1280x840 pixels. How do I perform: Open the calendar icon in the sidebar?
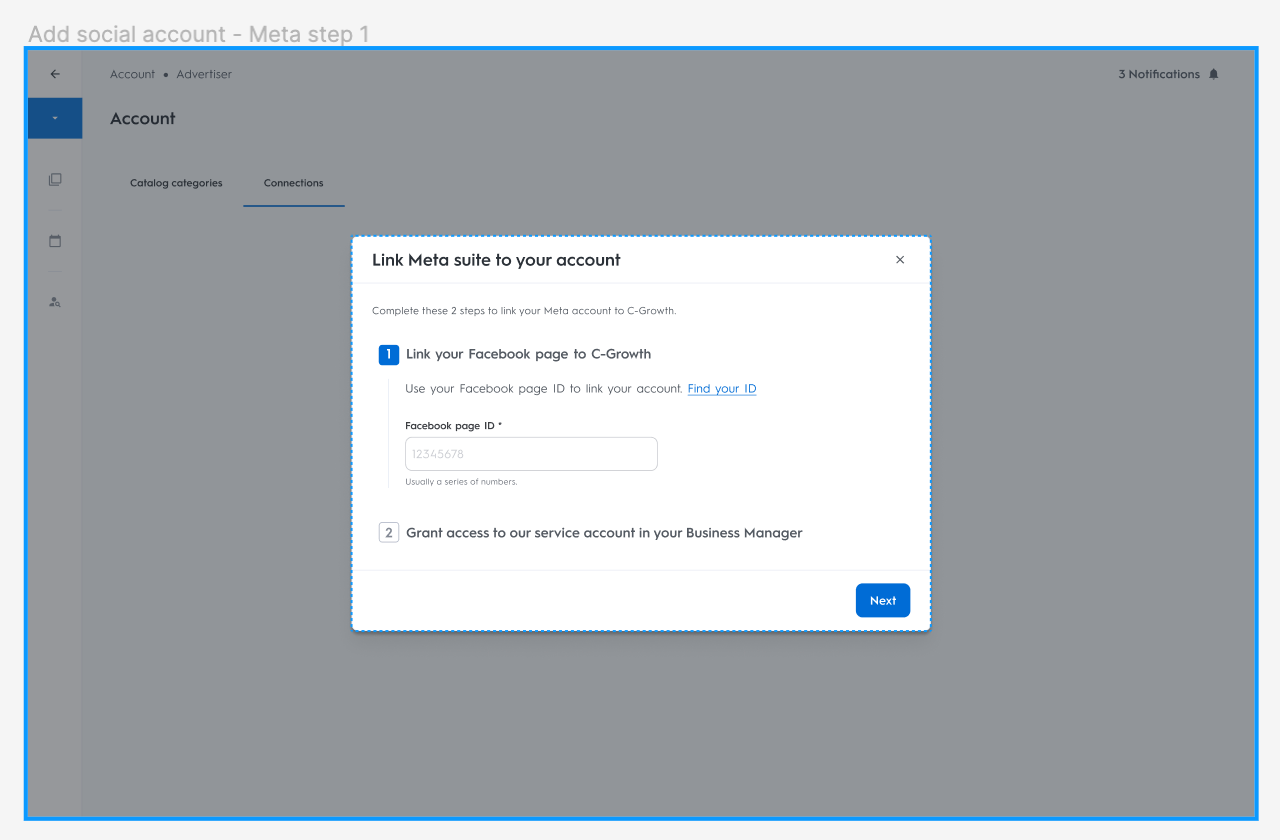(x=55, y=241)
